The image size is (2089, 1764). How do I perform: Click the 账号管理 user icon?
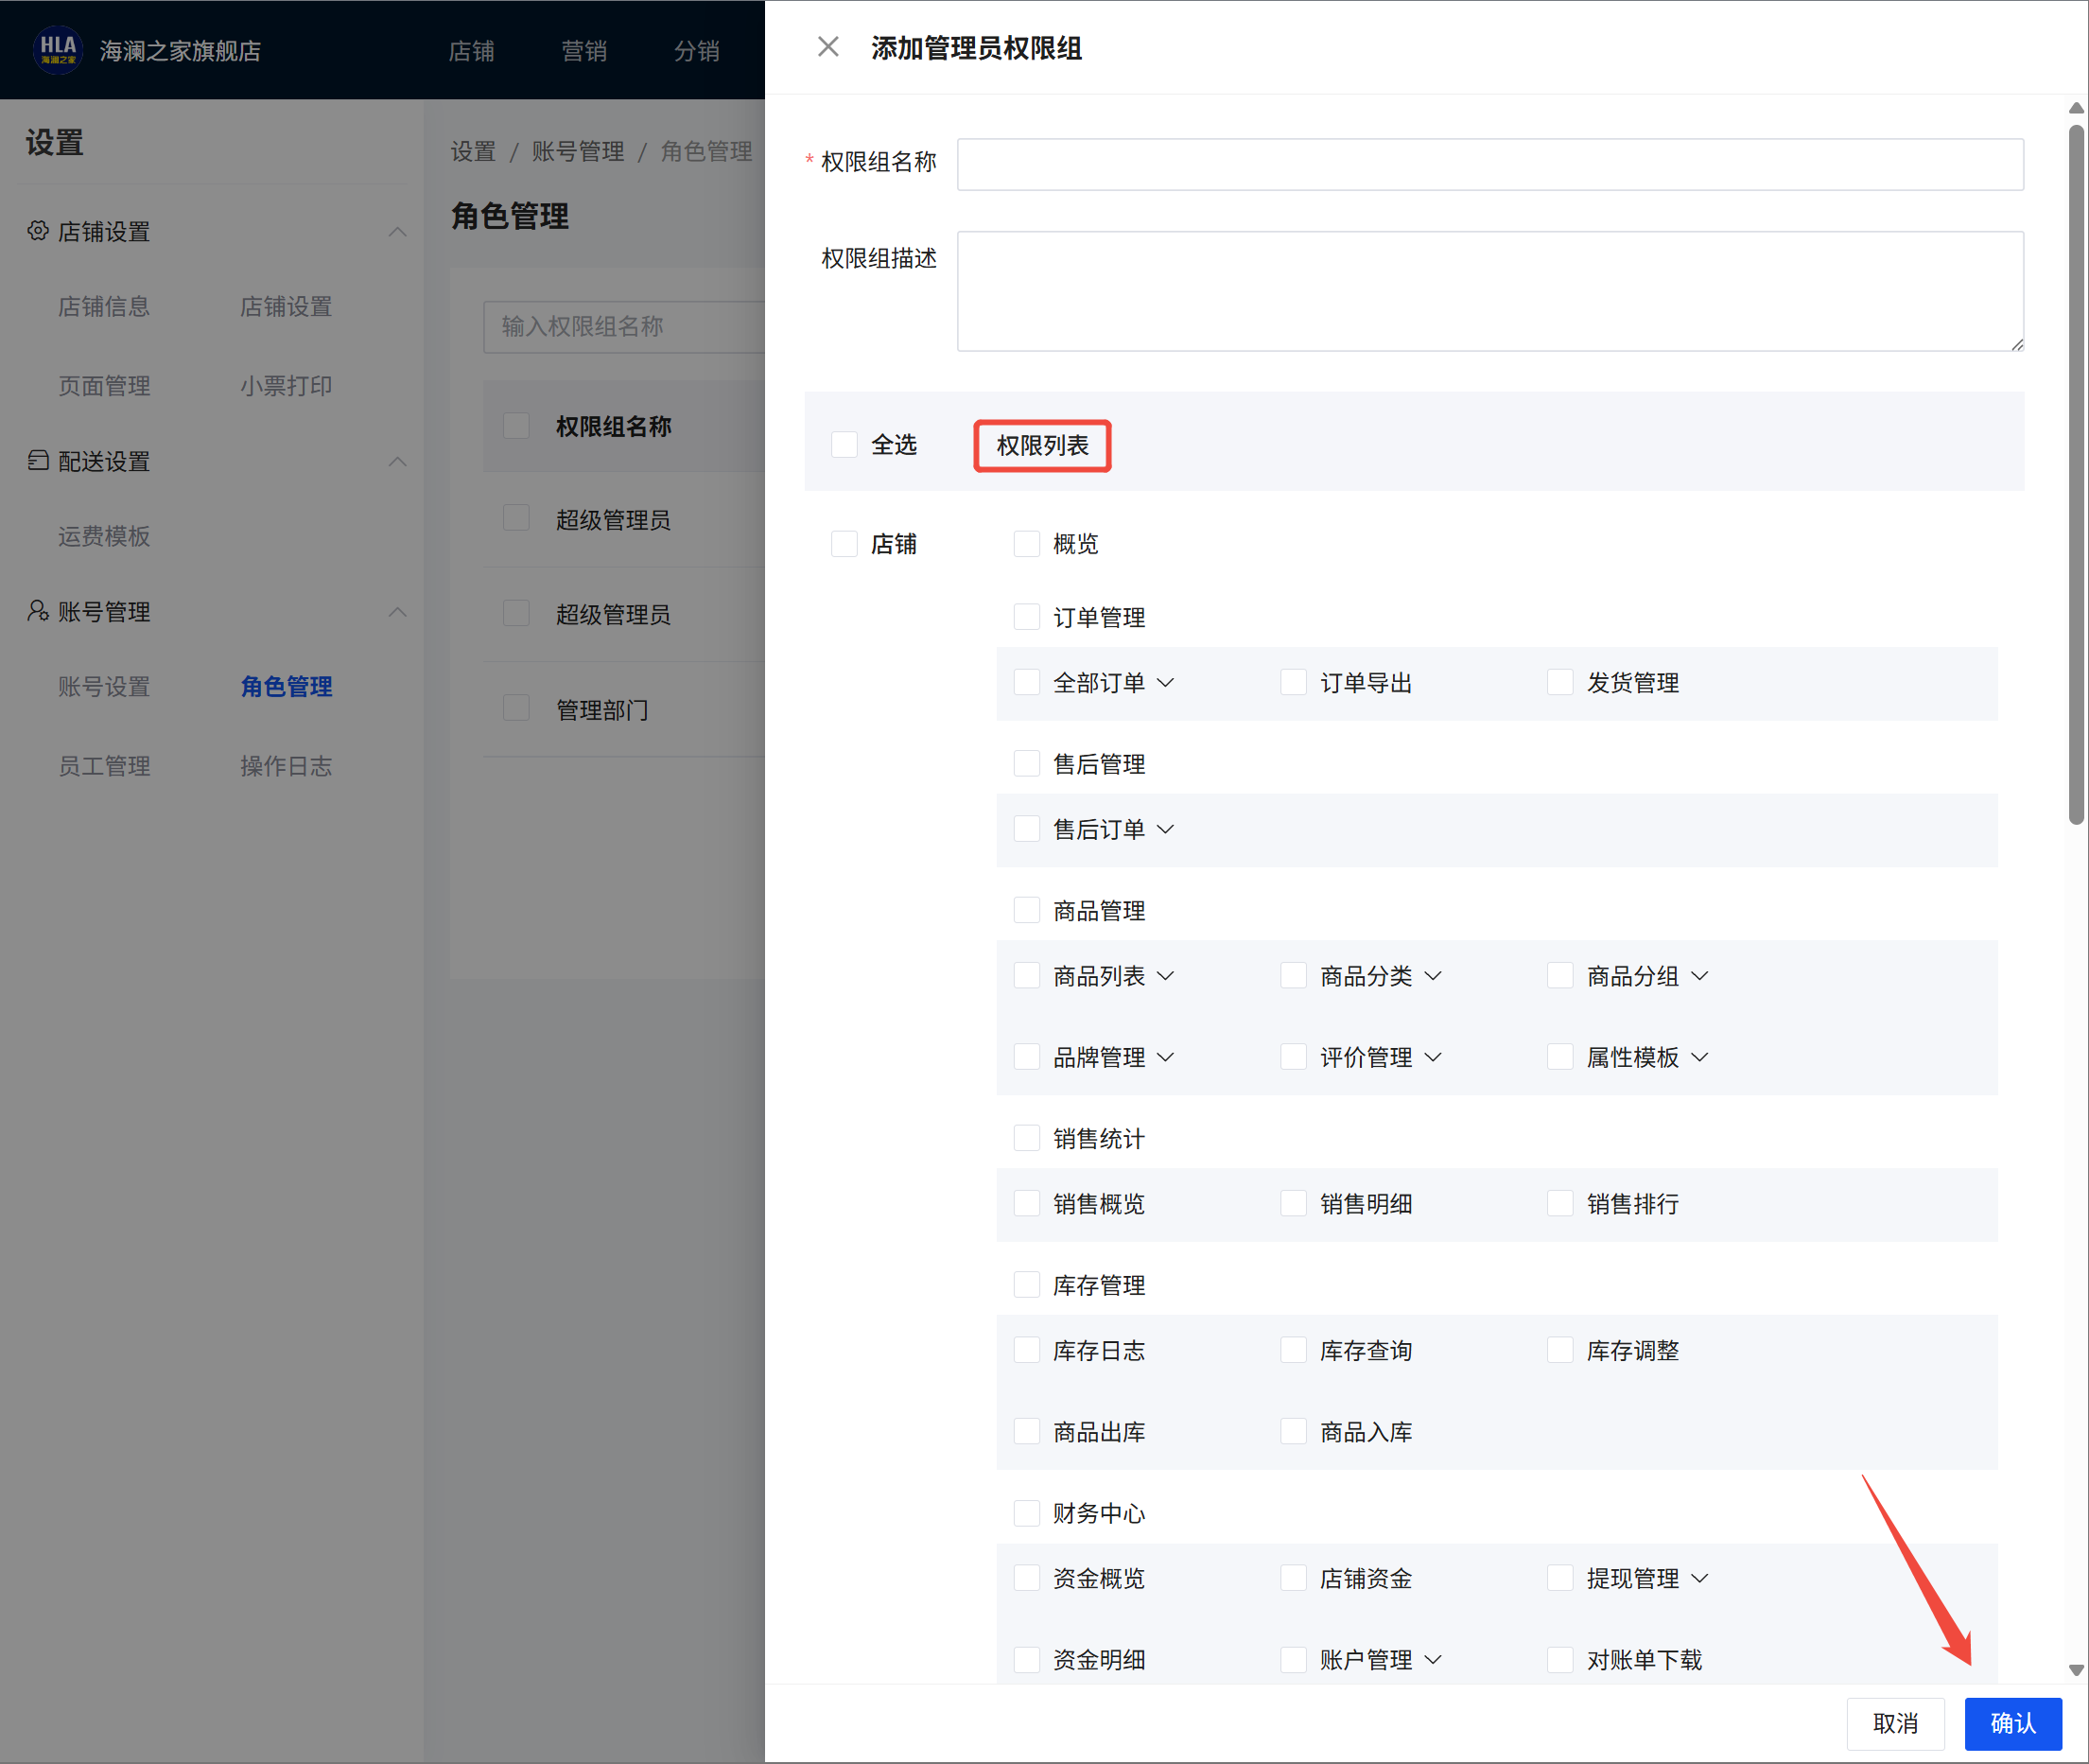pos(38,610)
